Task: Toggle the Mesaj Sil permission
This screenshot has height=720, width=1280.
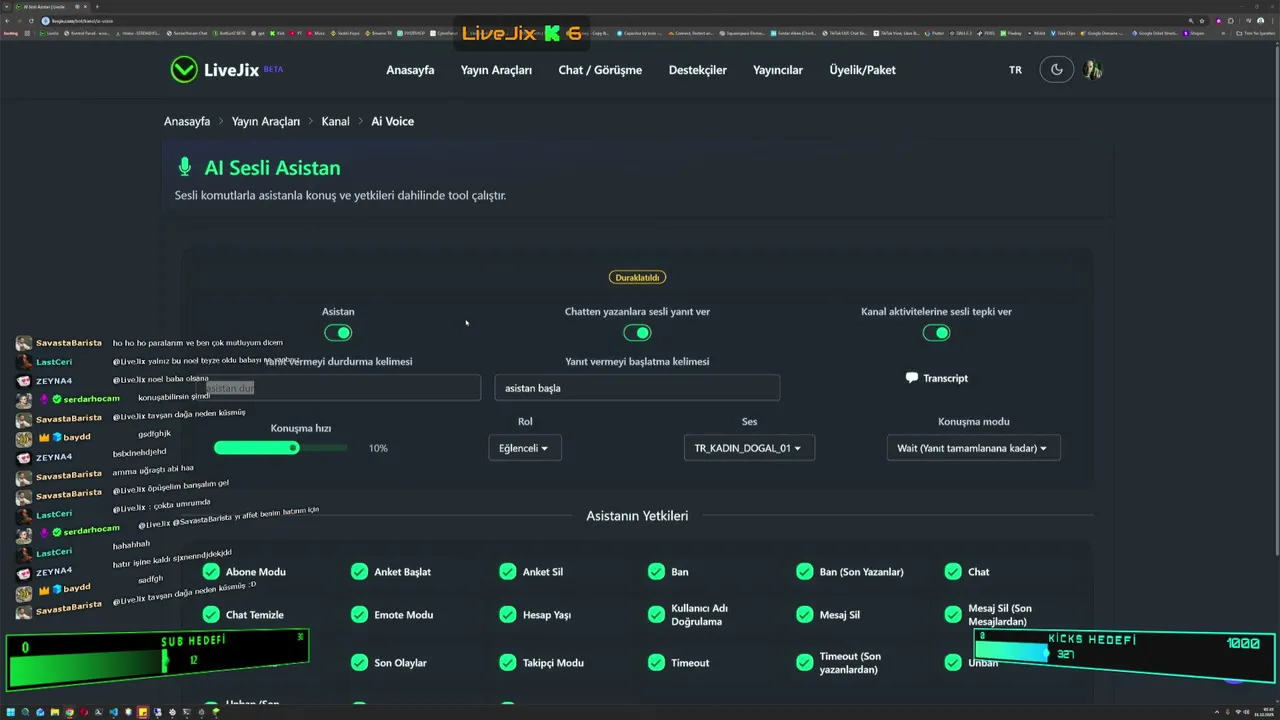Action: [805, 615]
